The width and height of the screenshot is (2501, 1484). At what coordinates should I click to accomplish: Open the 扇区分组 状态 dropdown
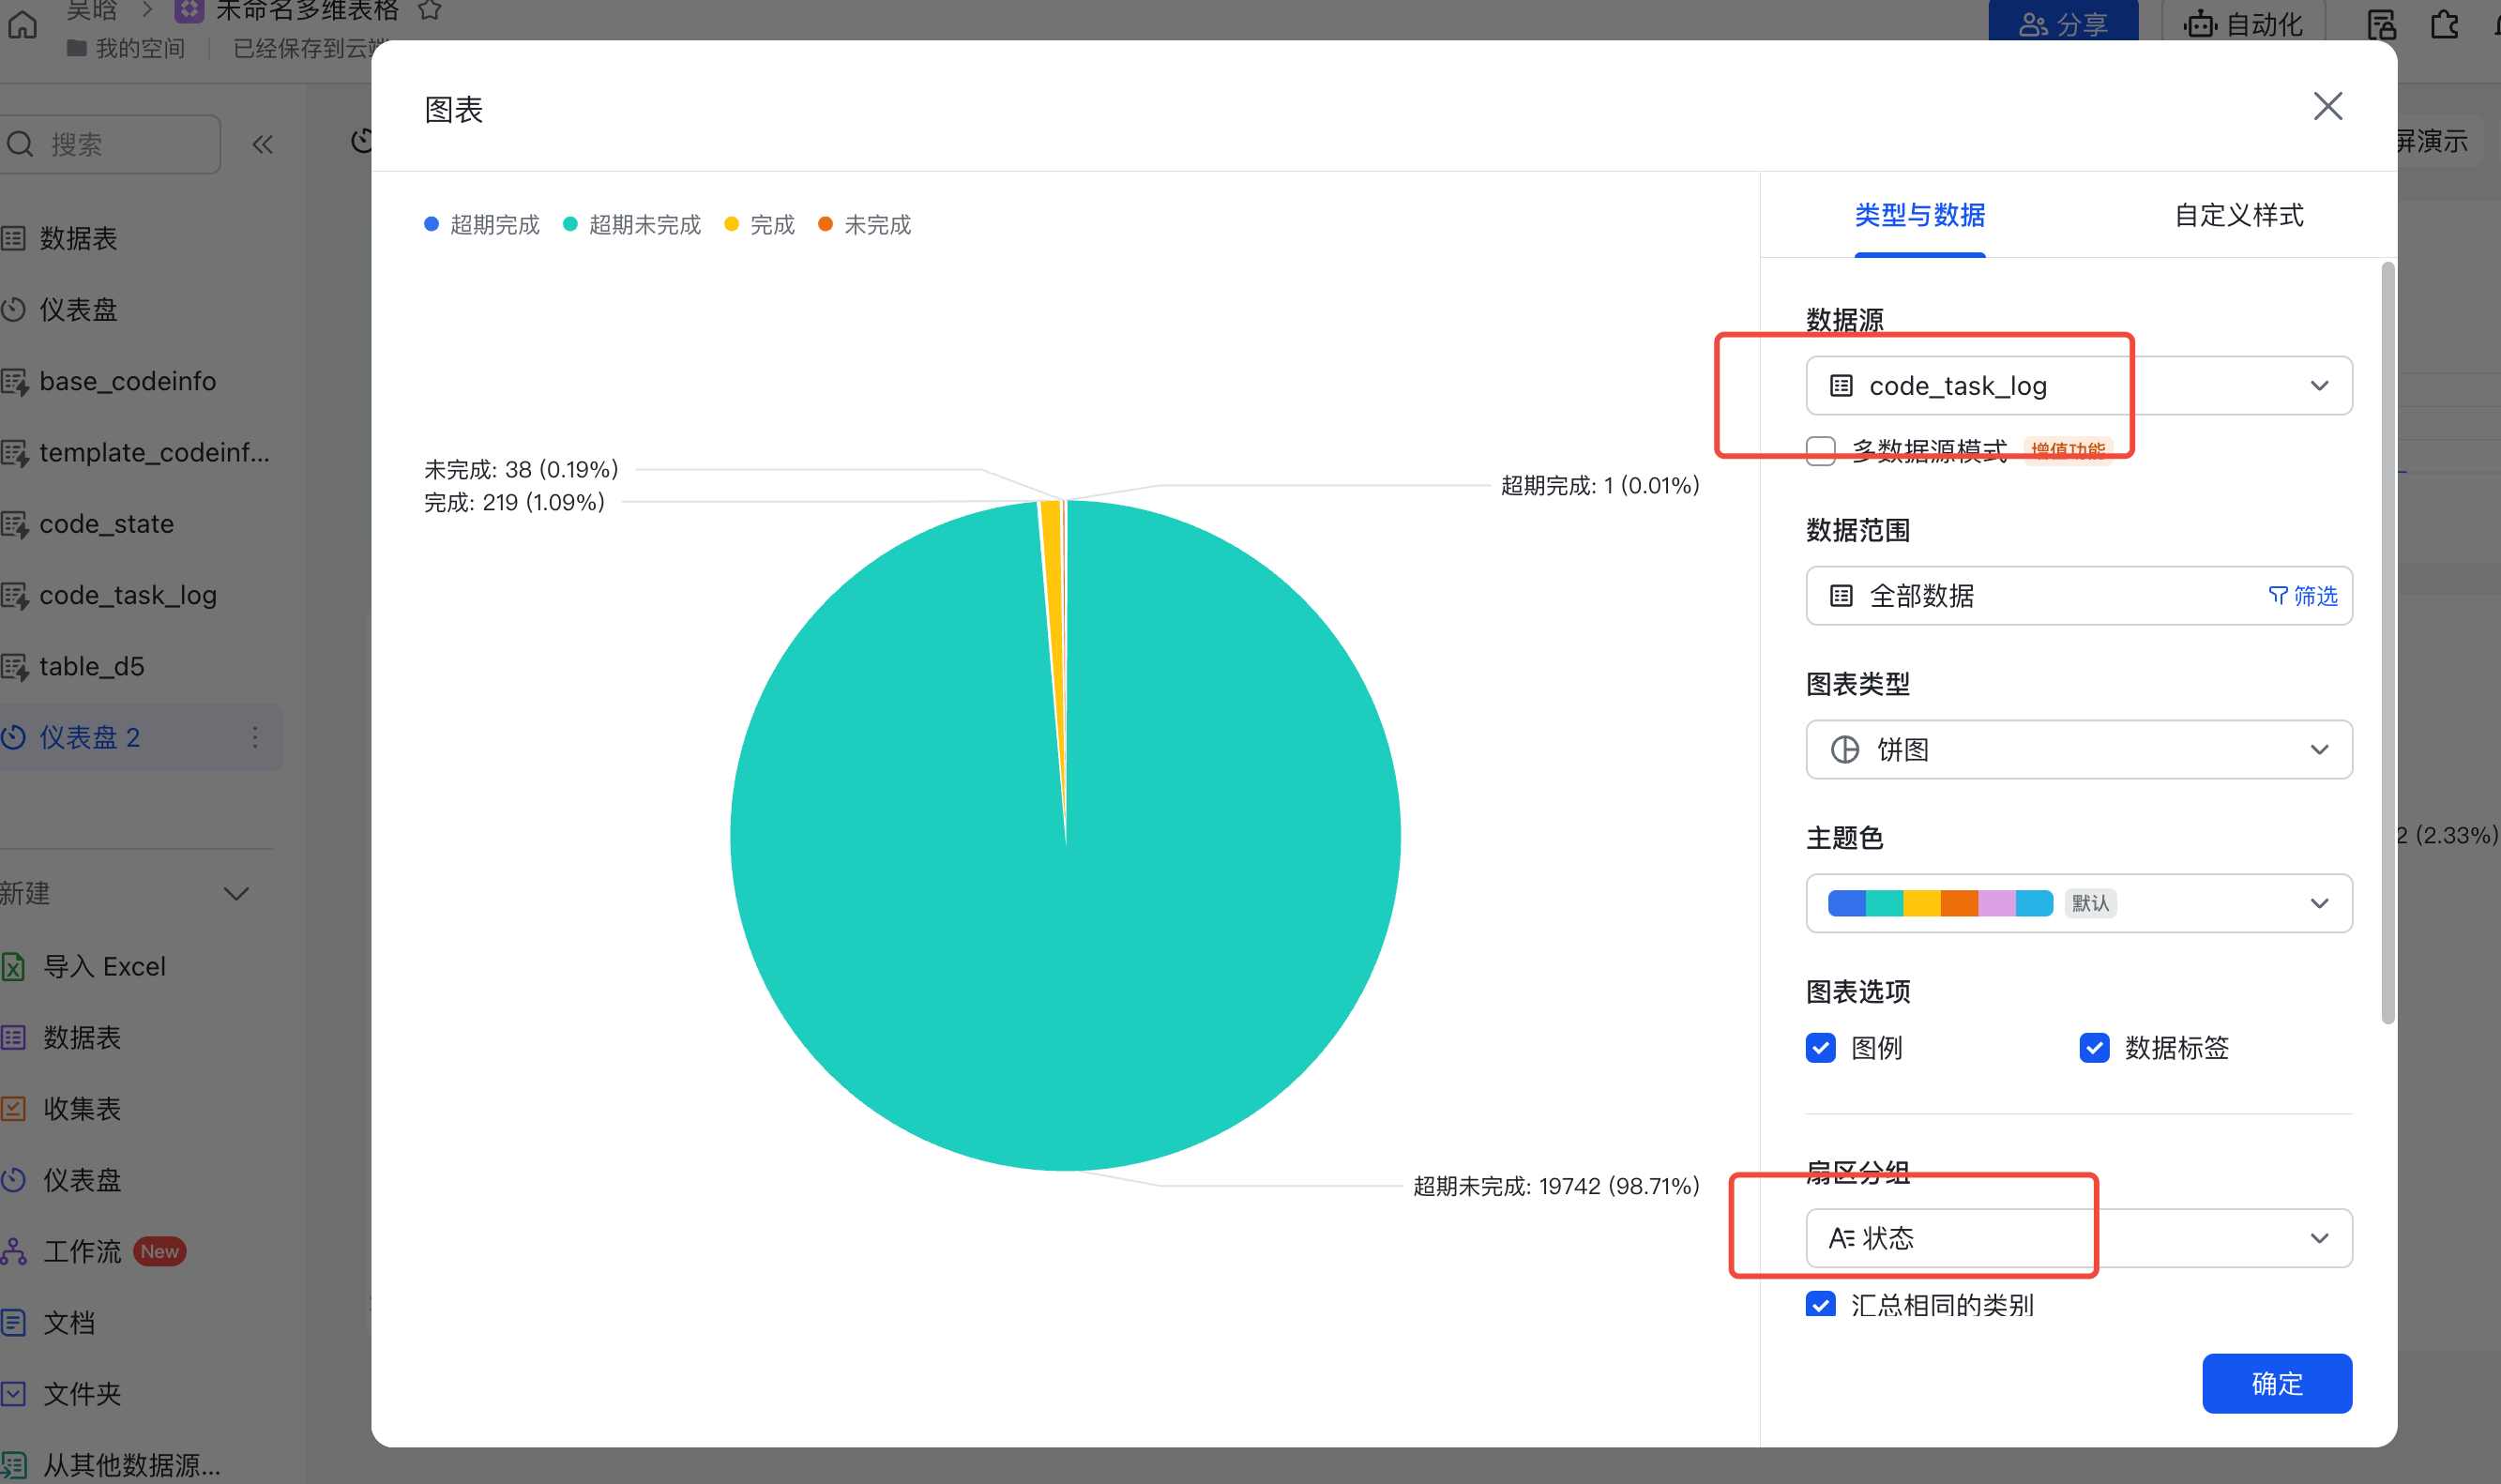click(x=2078, y=1238)
